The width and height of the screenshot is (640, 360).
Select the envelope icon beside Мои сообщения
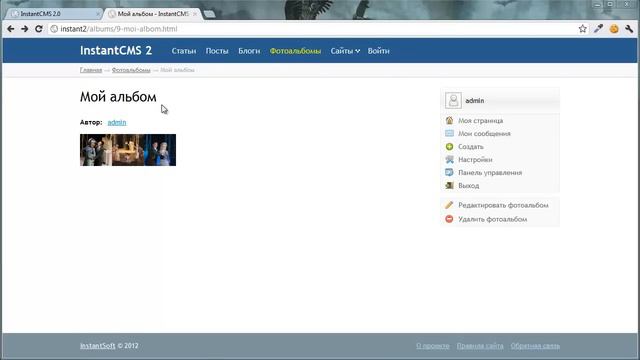[x=449, y=133]
